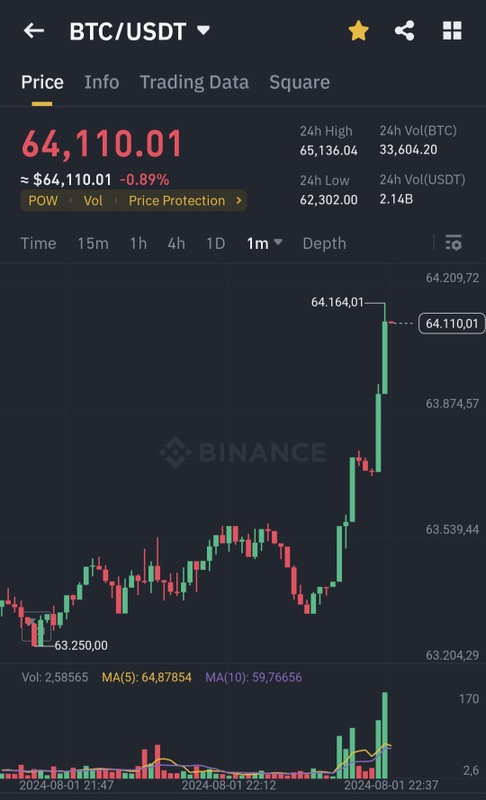The image size is (486, 800).
Task: Tap the POW tag
Action: pos(43,201)
